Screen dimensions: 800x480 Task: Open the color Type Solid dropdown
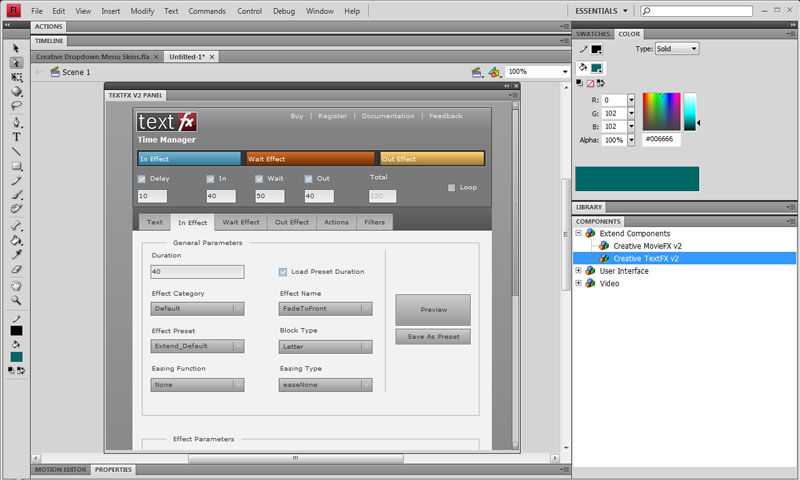click(677, 48)
